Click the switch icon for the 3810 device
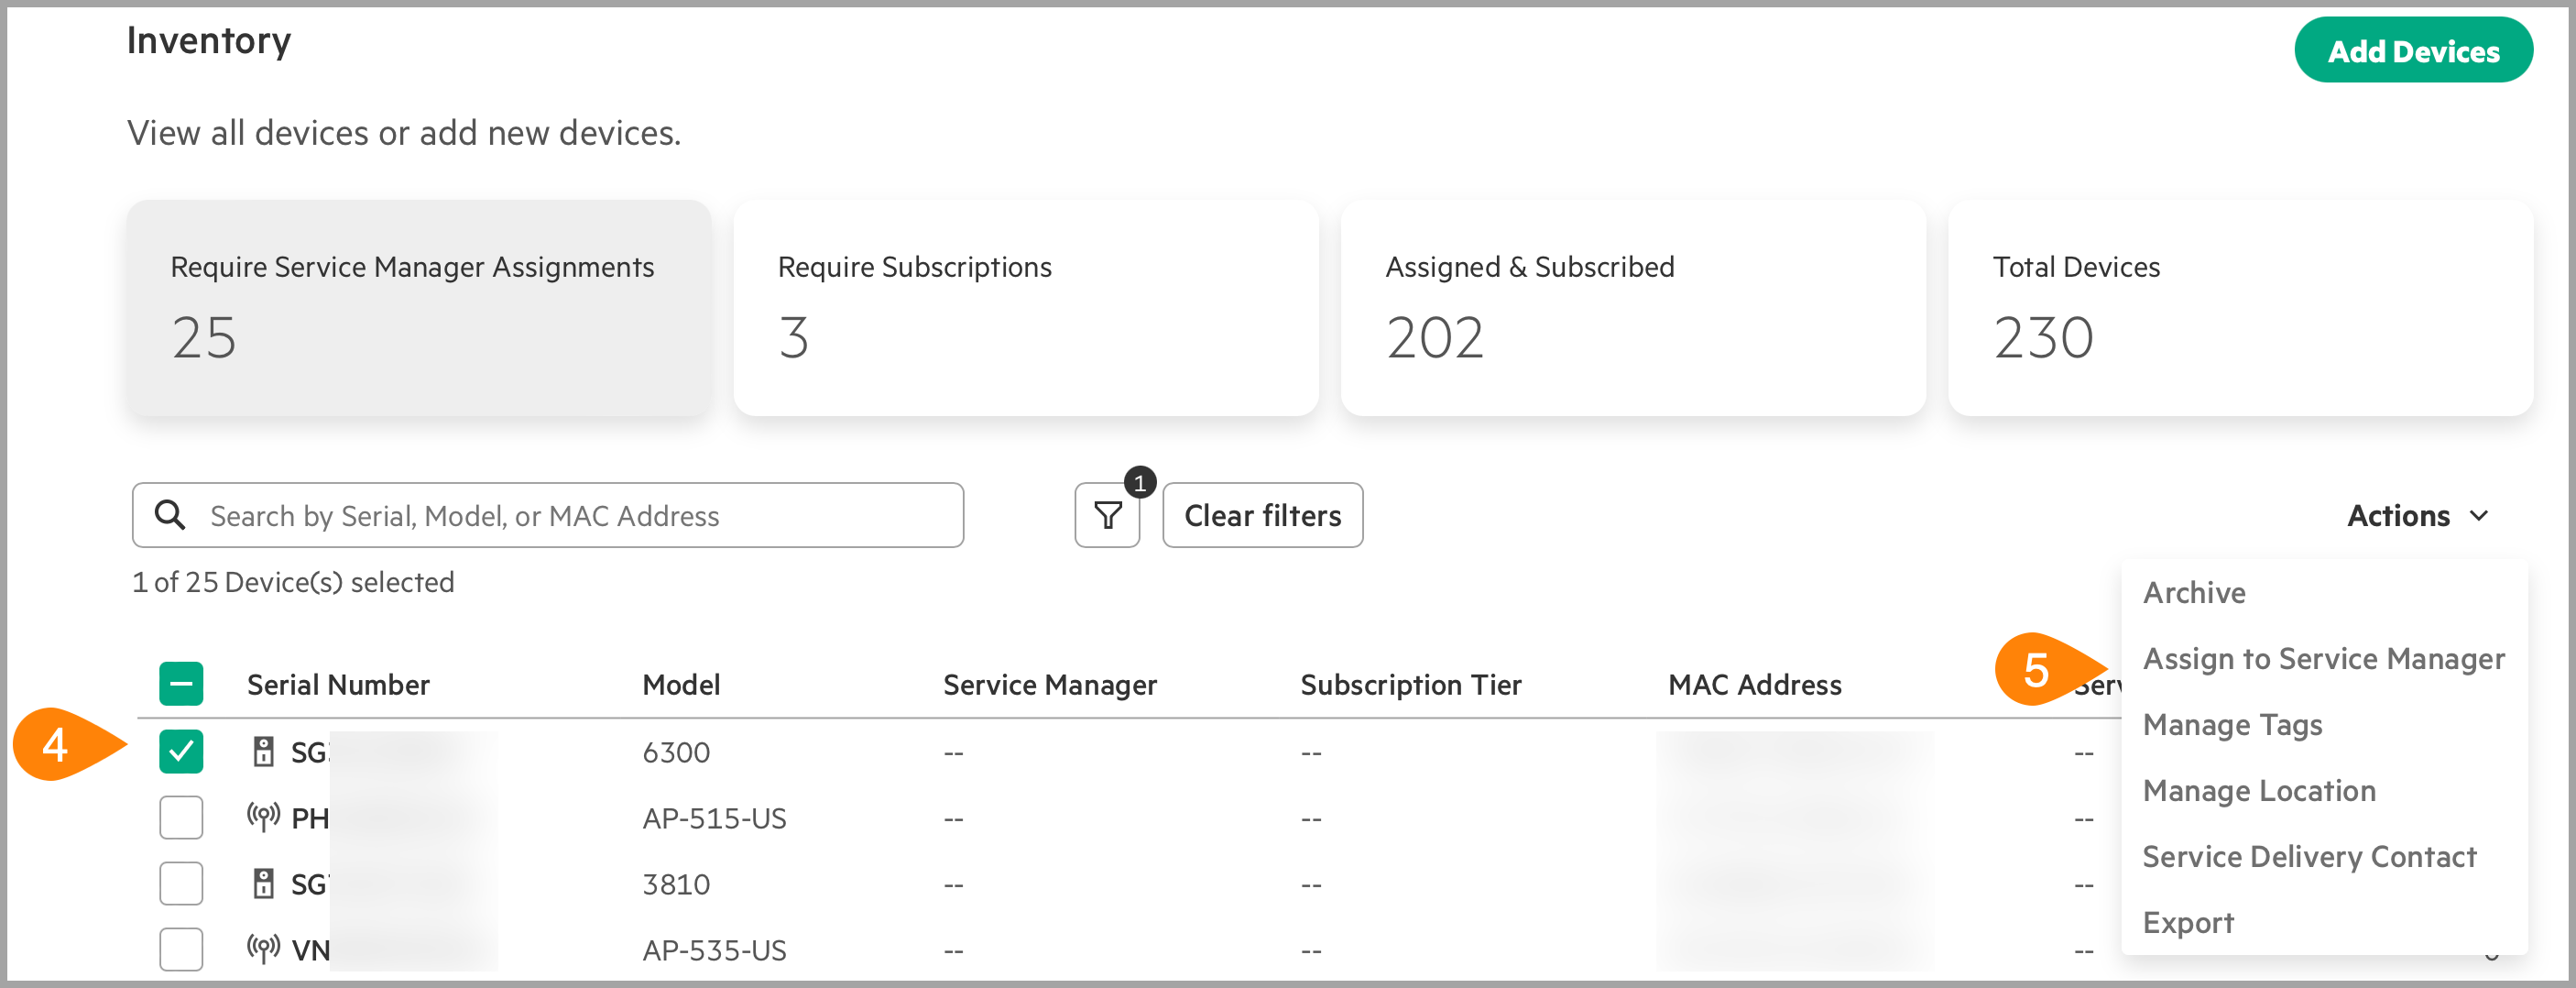Image resolution: width=2576 pixels, height=988 pixels. (x=263, y=883)
